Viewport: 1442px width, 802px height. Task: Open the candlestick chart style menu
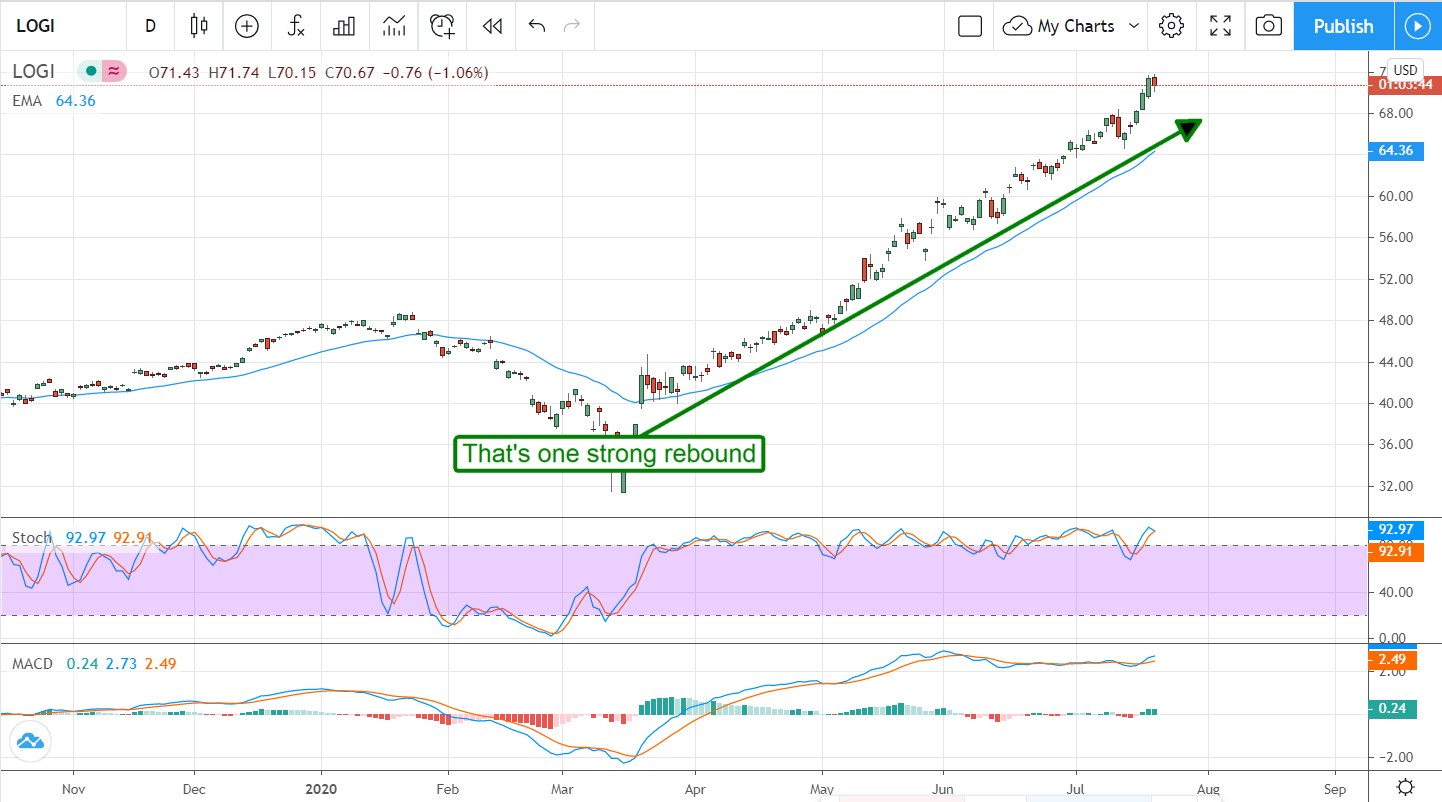pyautogui.click(x=198, y=26)
